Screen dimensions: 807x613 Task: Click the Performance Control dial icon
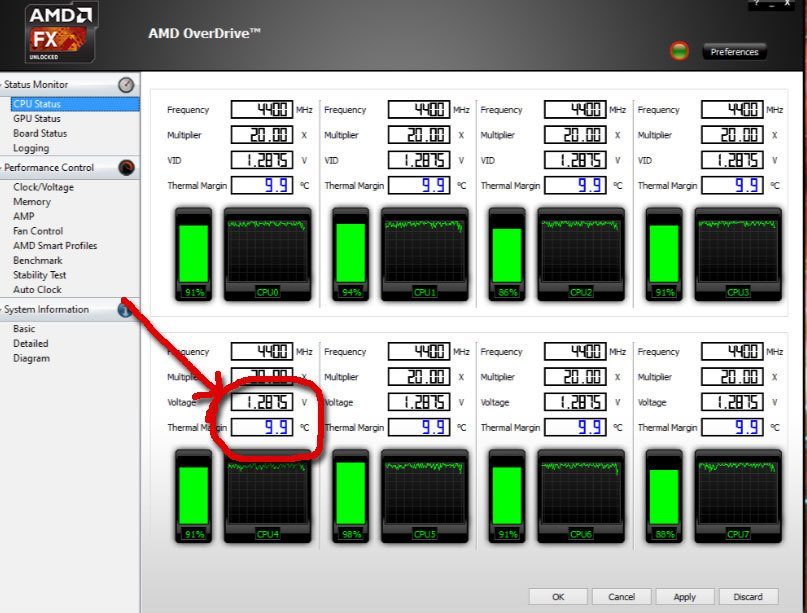[126, 168]
